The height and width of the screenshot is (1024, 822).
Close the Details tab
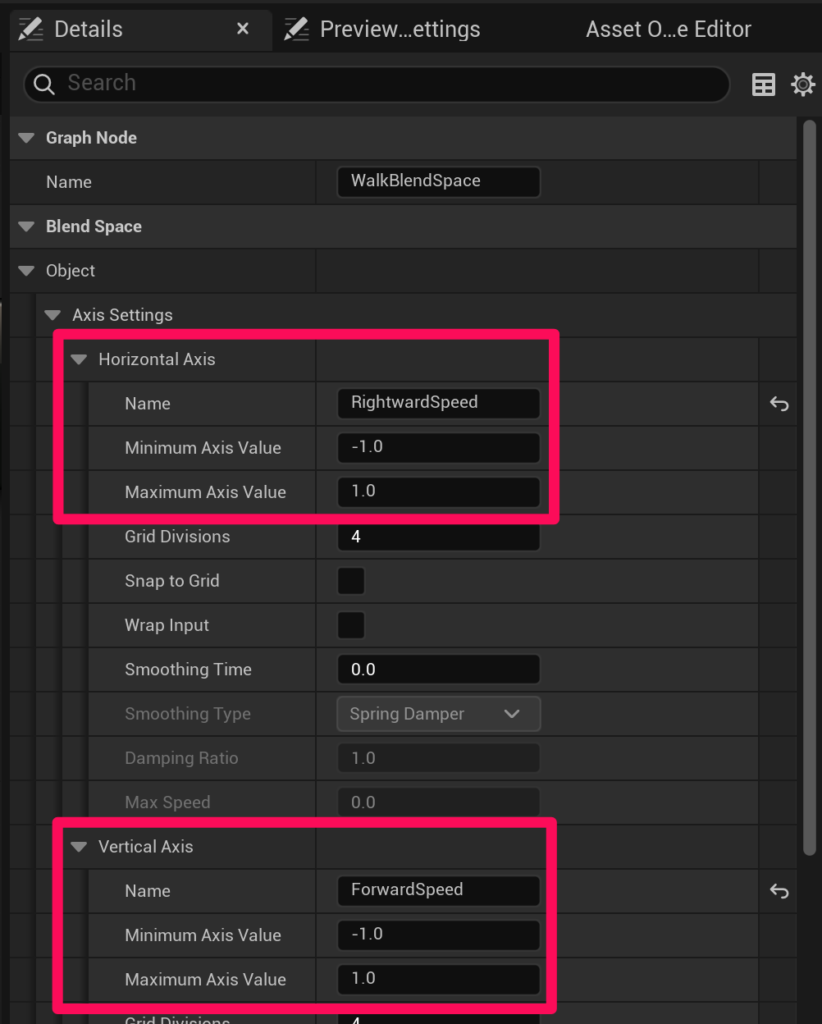coord(243,30)
